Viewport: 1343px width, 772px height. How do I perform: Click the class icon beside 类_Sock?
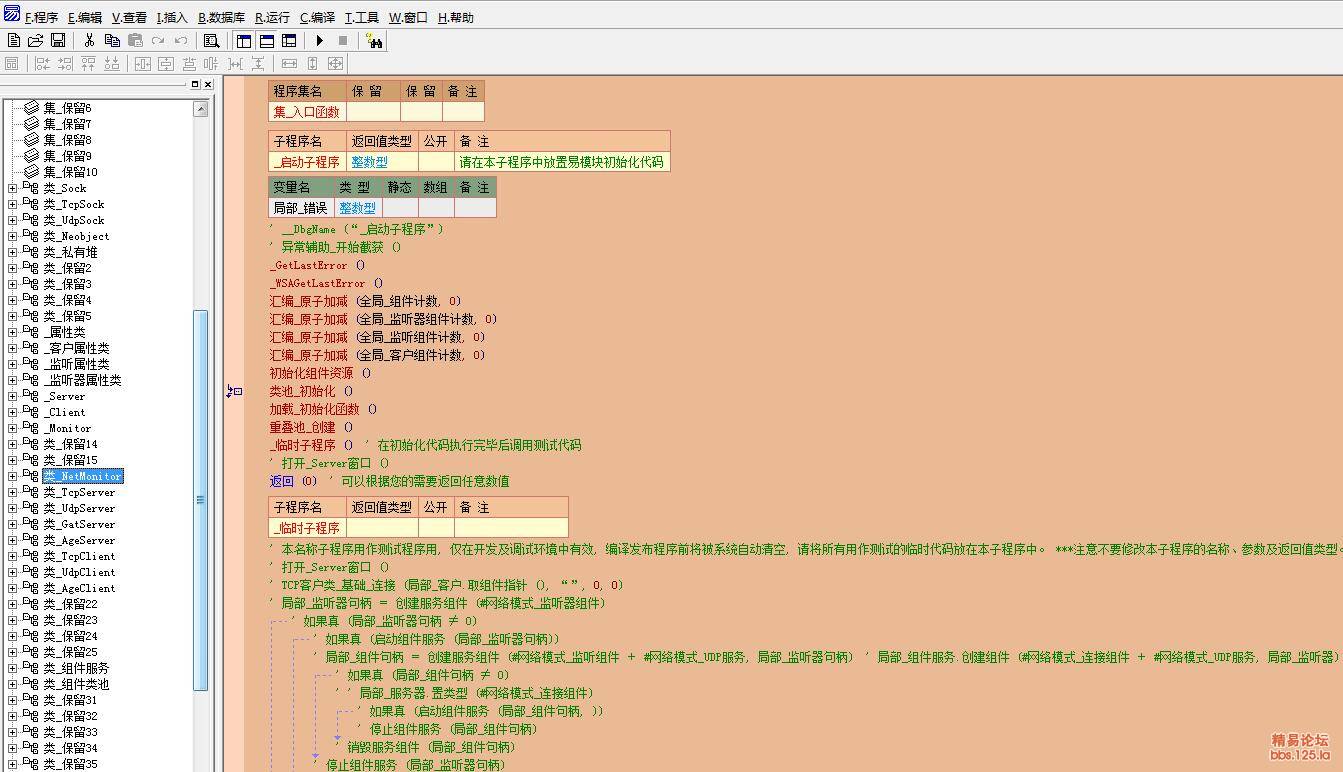tap(31, 188)
